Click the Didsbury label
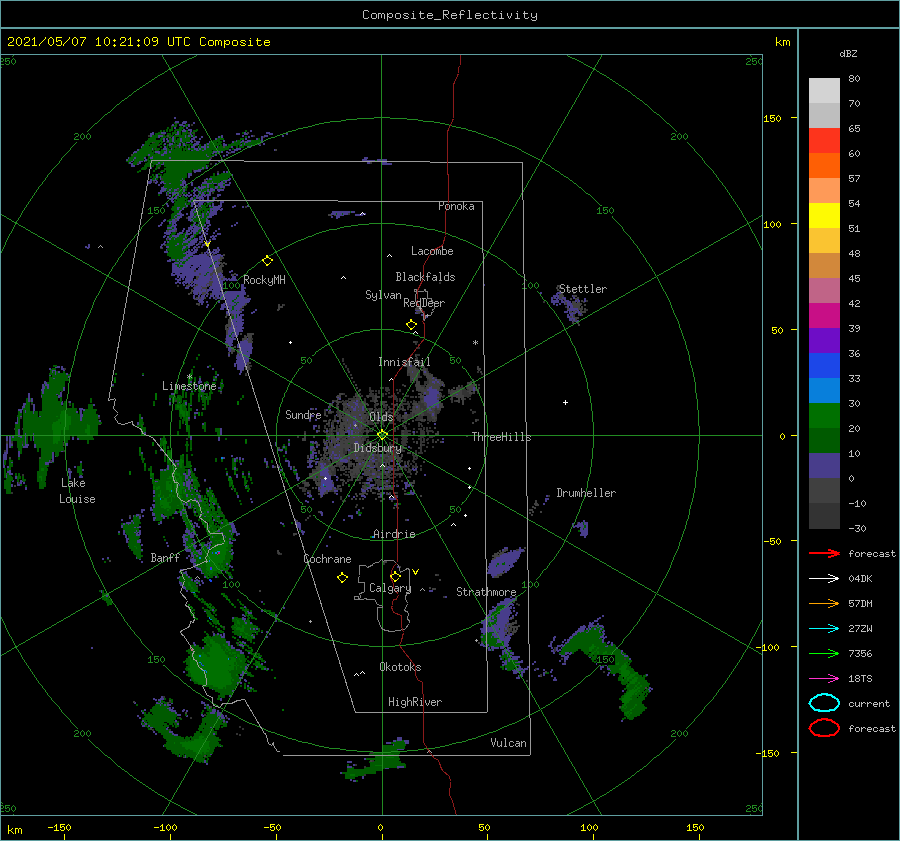This screenshot has width=900, height=841. [x=378, y=448]
